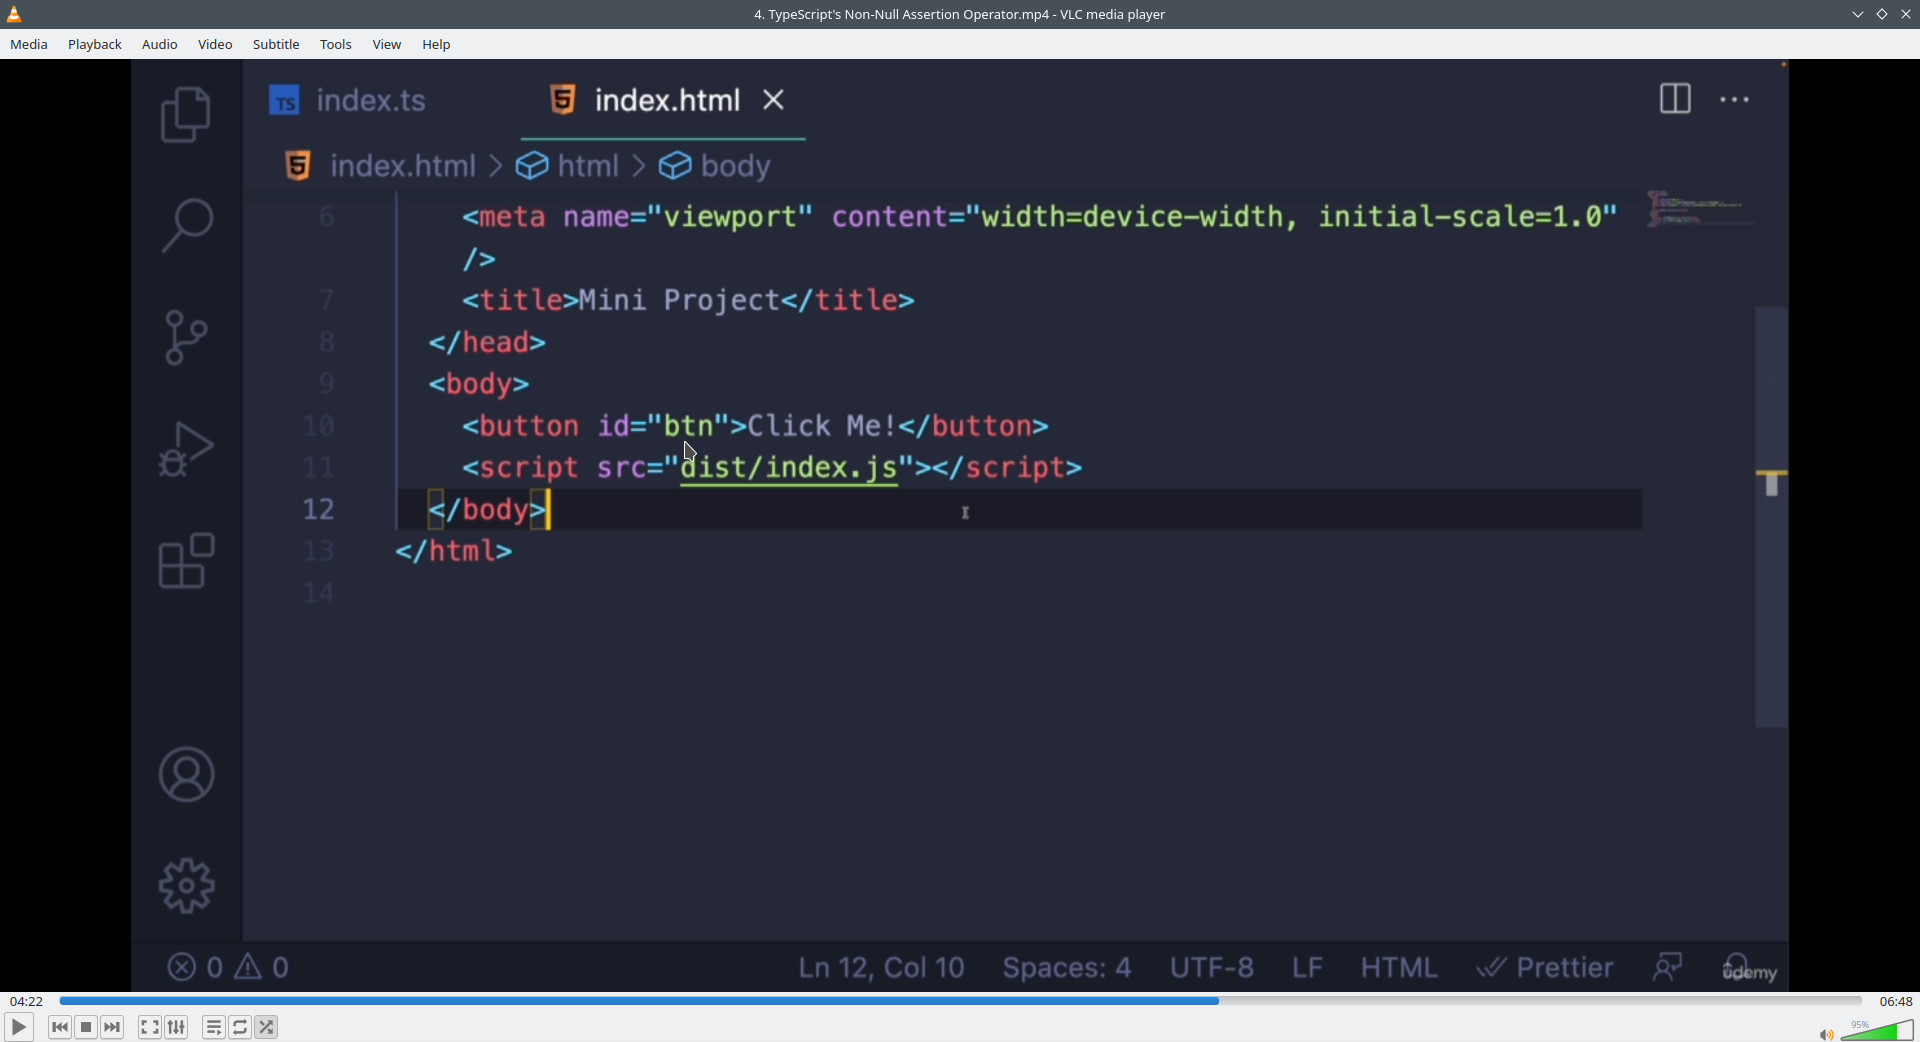Adjust the volume slider
This screenshot has width=1920, height=1042.
coord(1877,1031)
